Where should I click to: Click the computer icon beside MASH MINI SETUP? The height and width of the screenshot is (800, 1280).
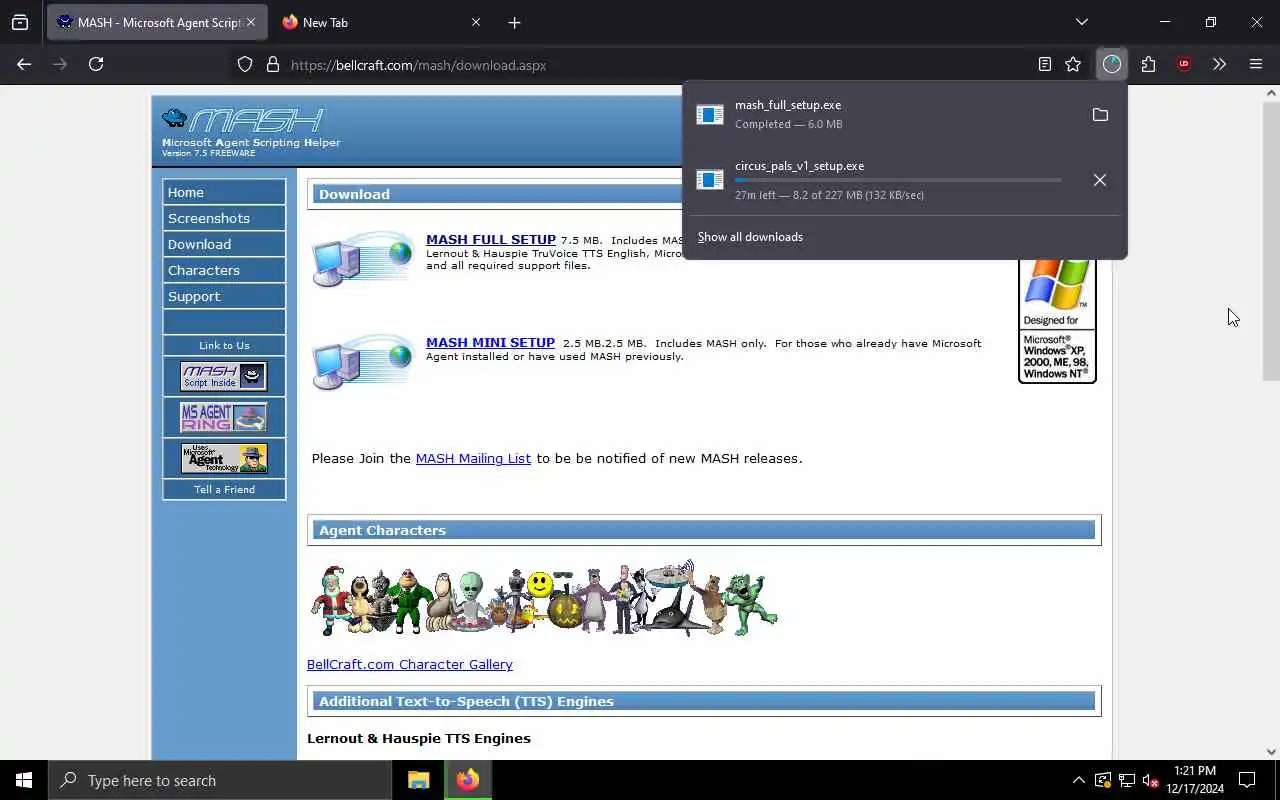[362, 362]
